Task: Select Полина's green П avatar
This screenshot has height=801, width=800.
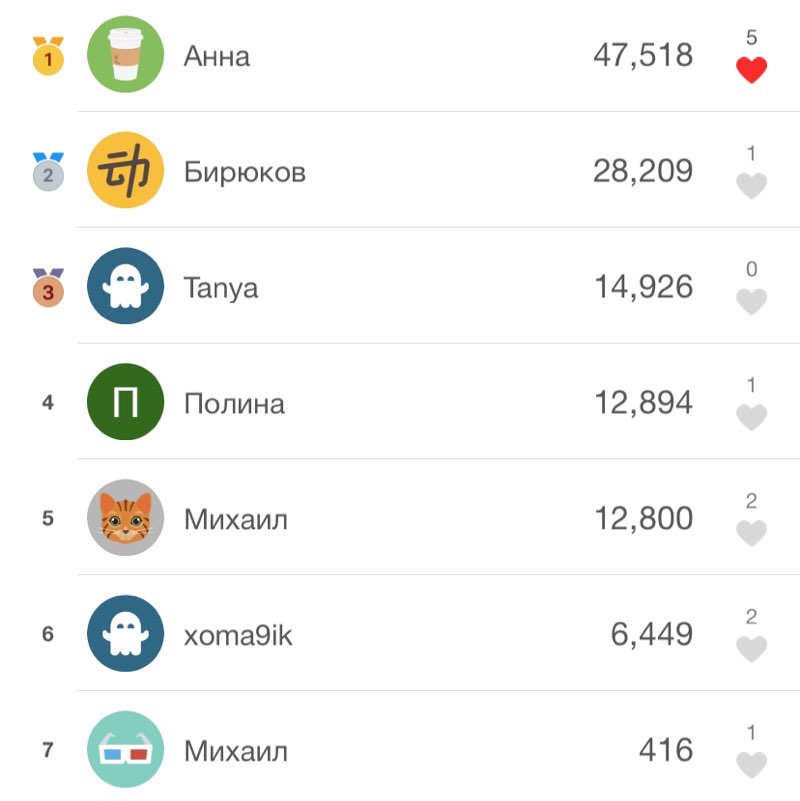Action: click(x=126, y=403)
